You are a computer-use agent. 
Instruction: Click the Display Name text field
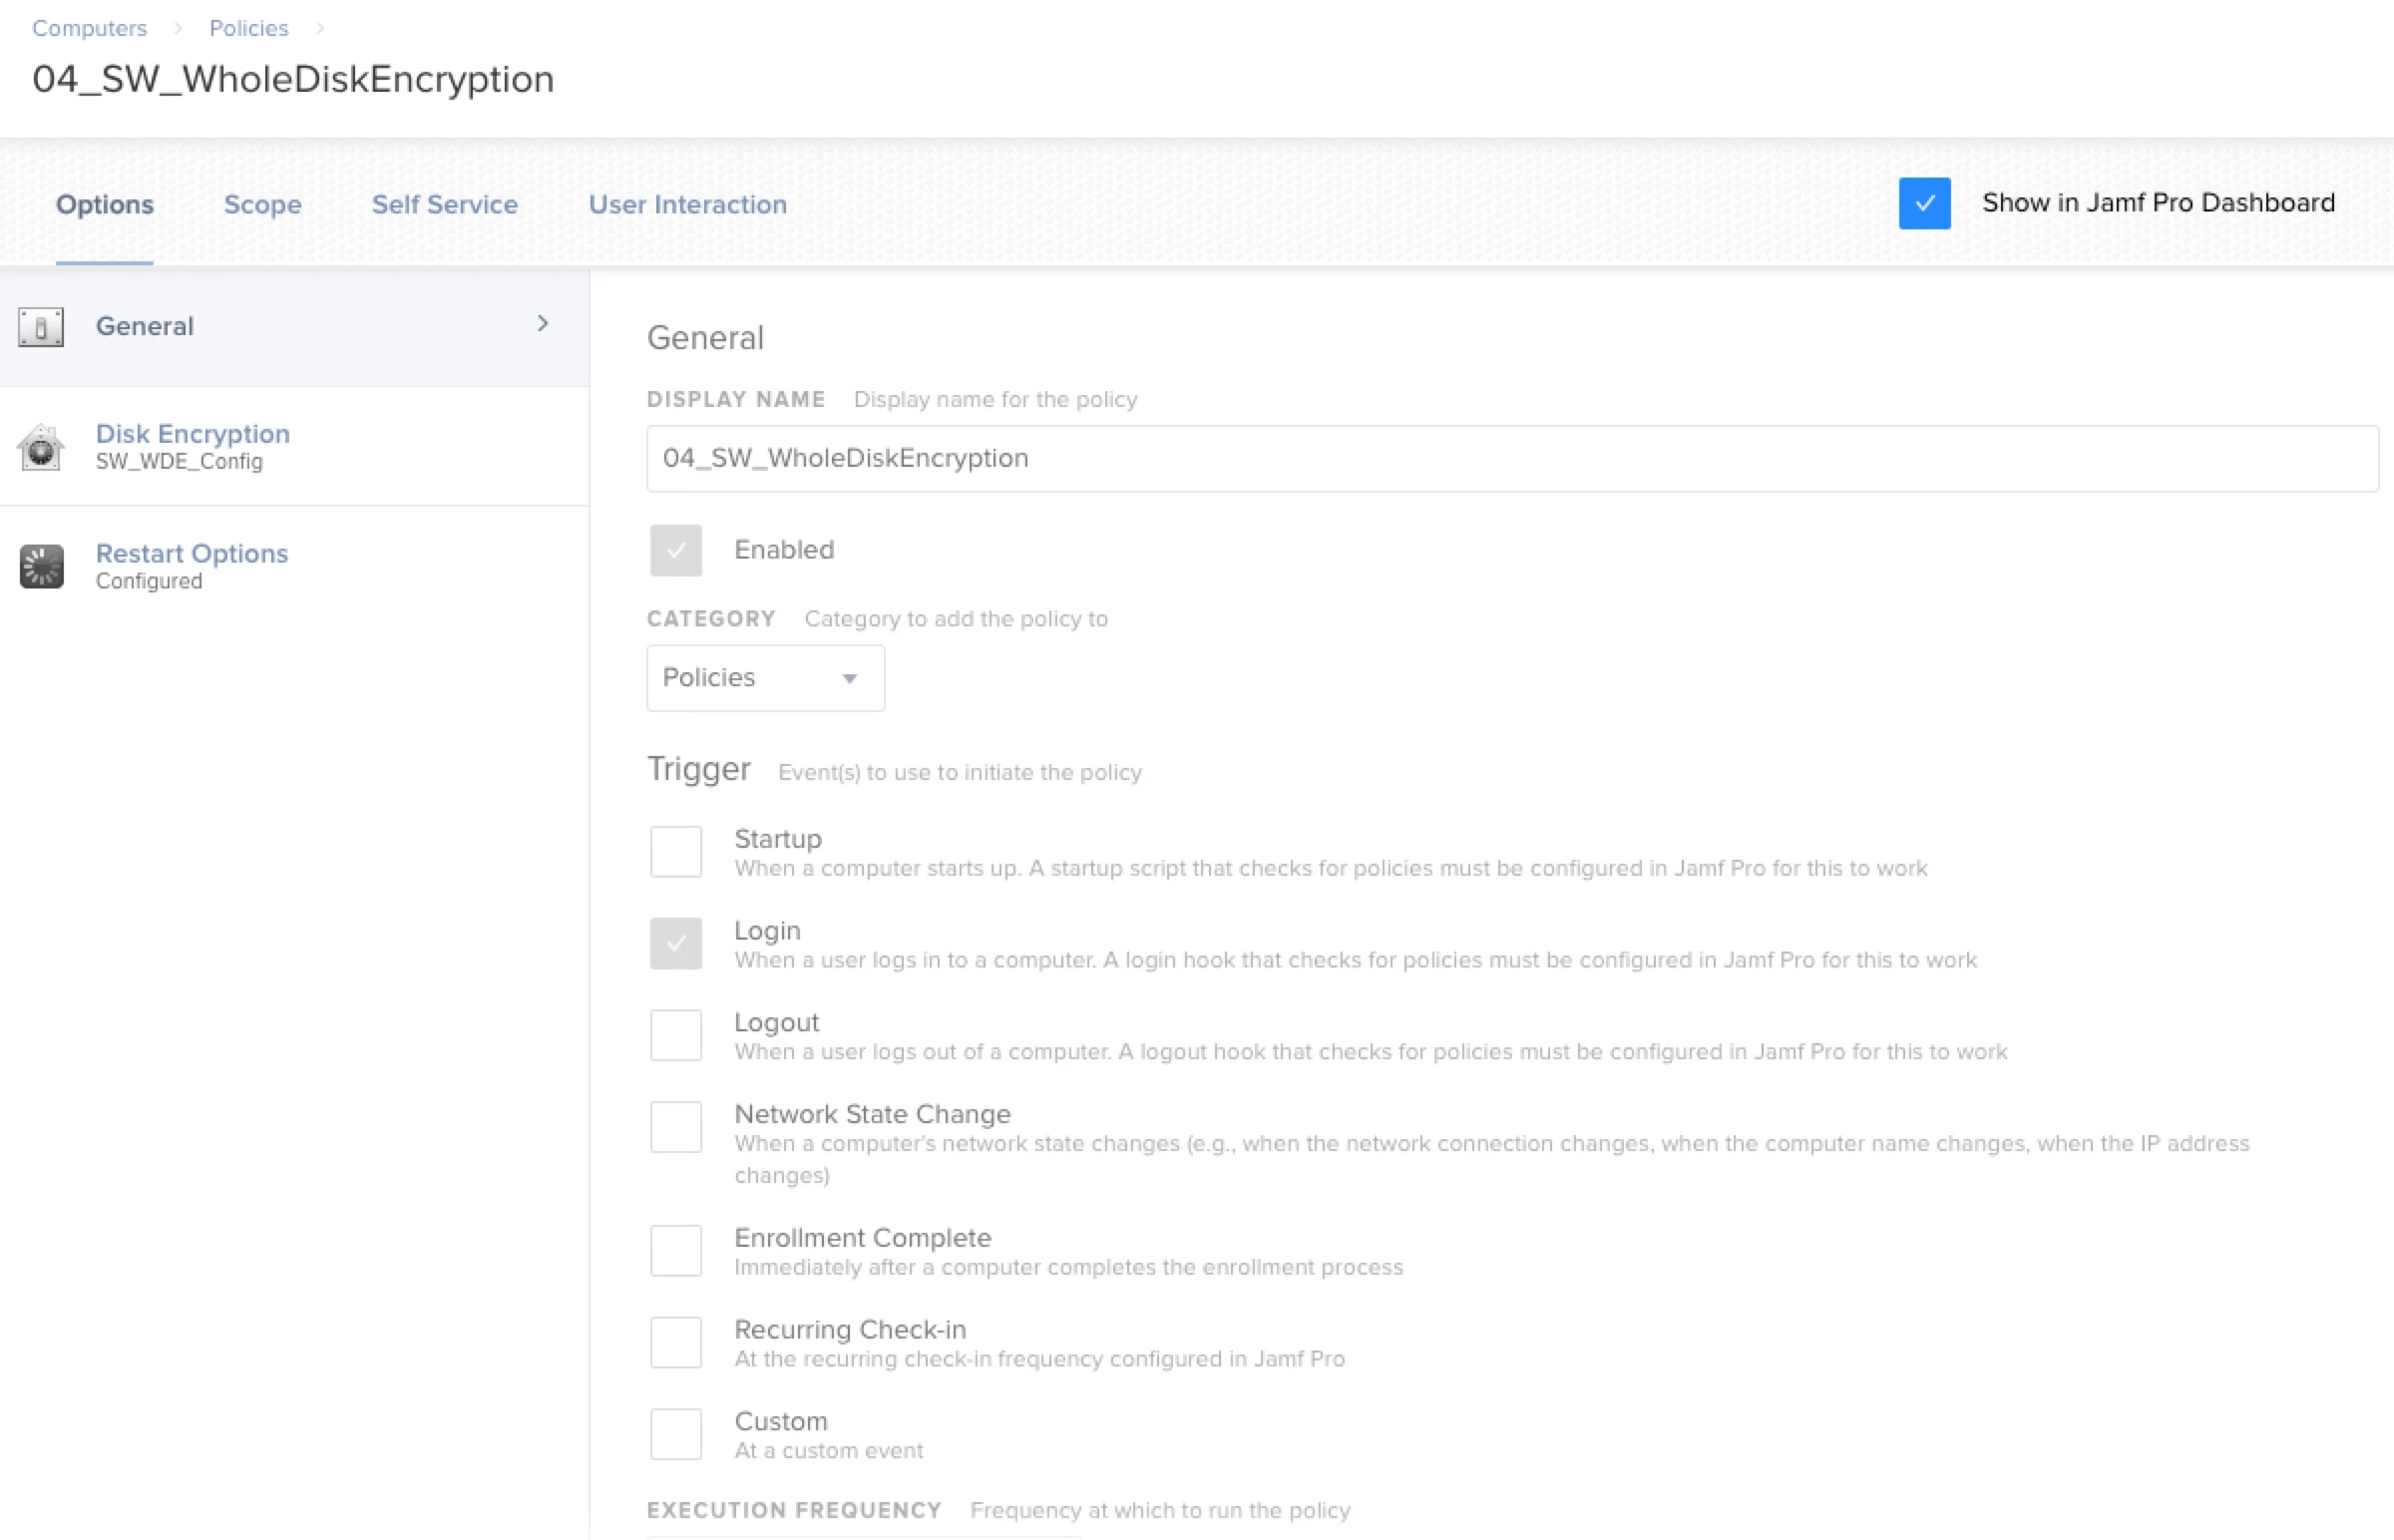[1510, 458]
